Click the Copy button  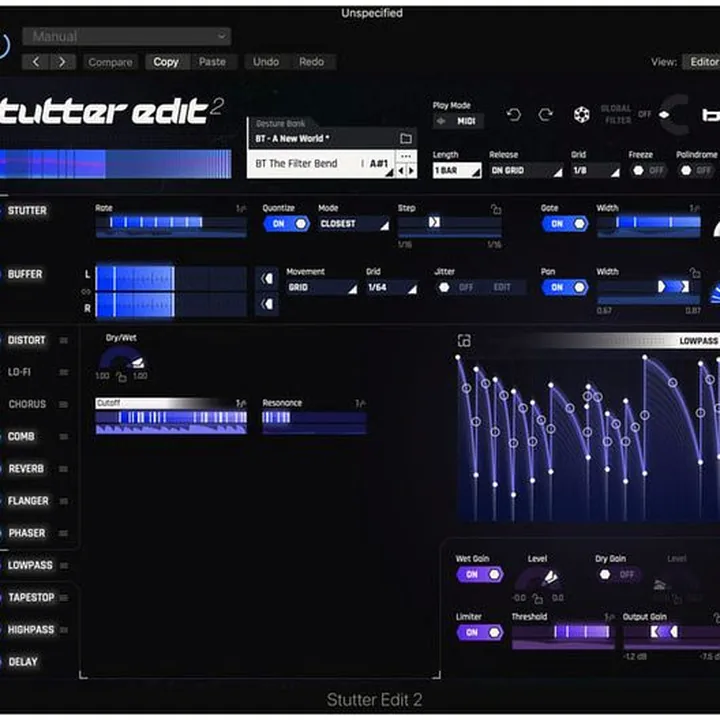pyautogui.click(x=166, y=62)
